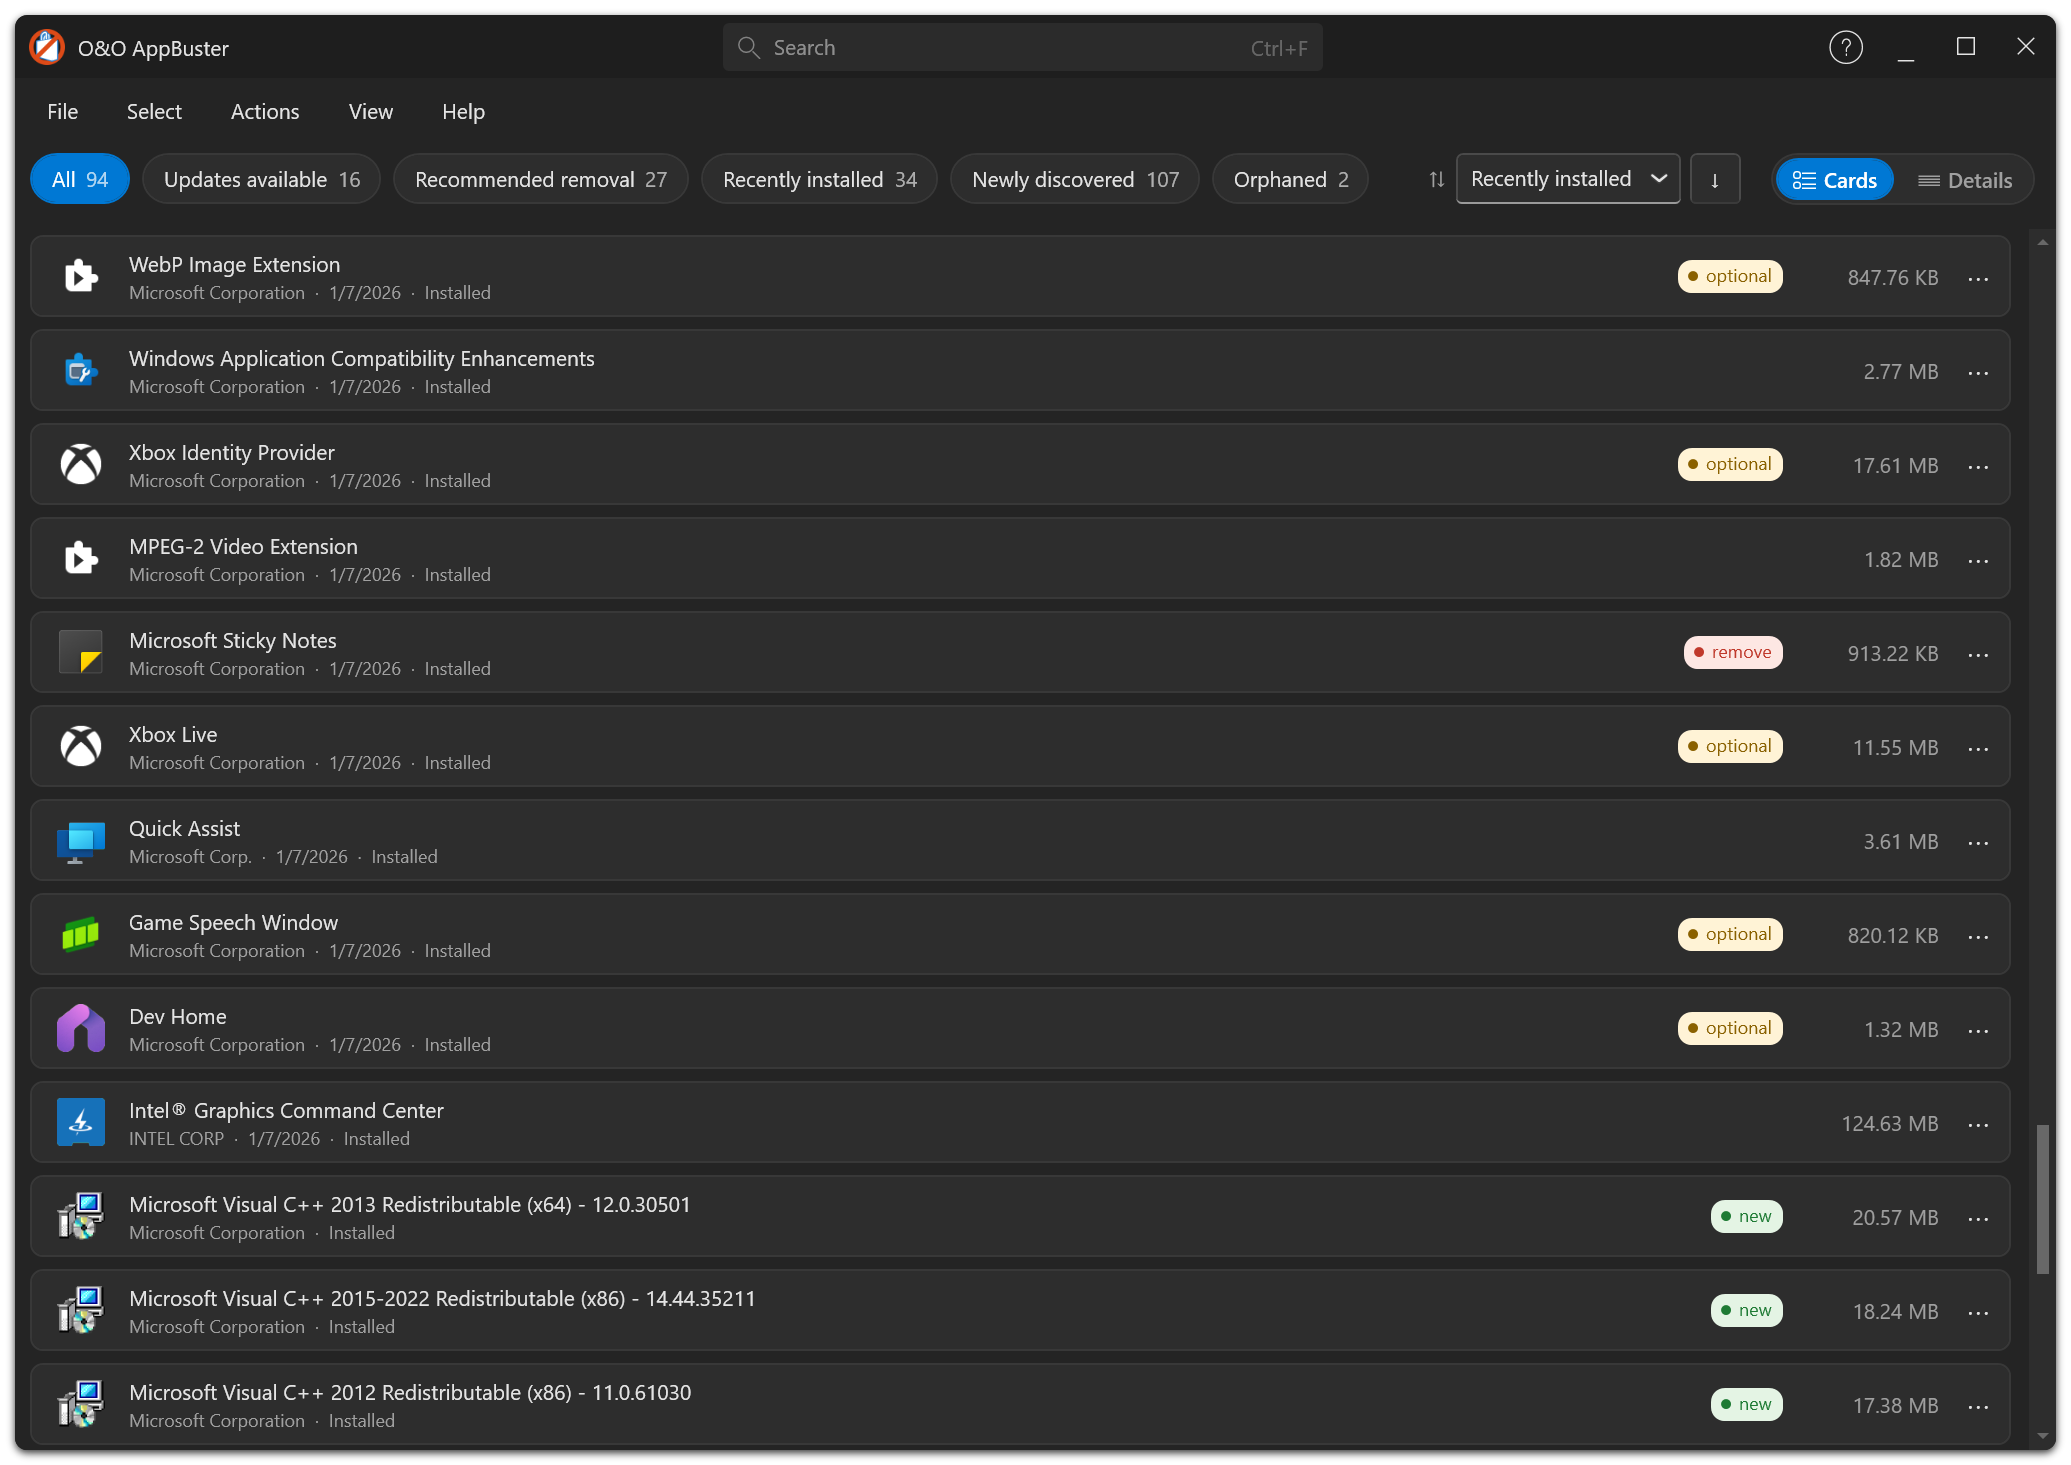Open more options for Xbox Identity Provider
2071x1465 pixels.
click(1978, 466)
